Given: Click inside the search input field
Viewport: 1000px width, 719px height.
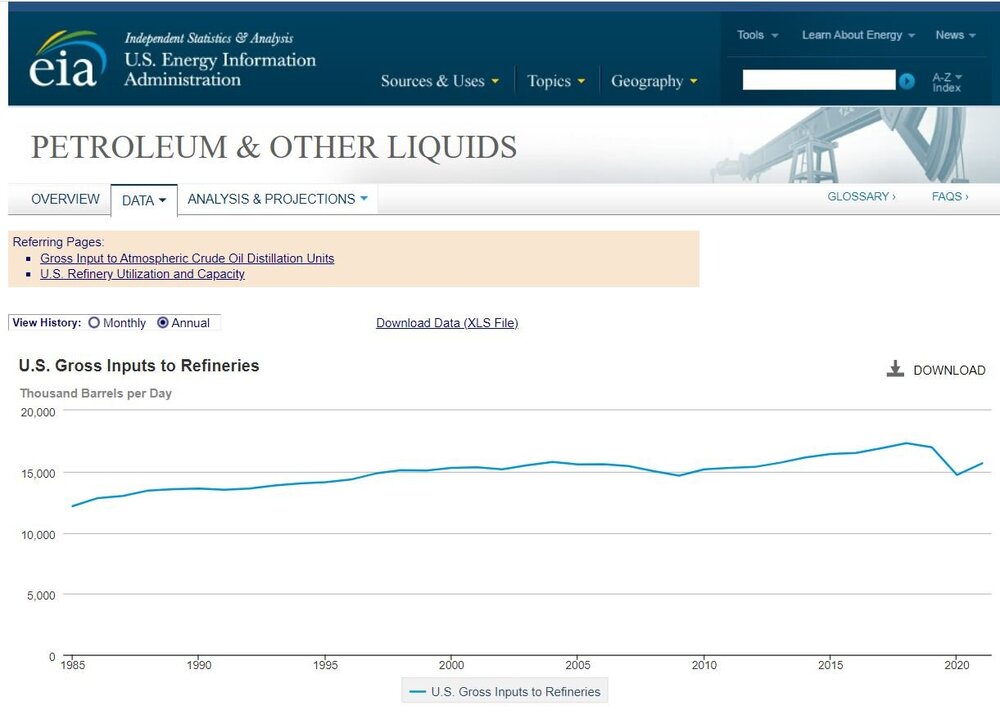Looking at the screenshot, I should tap(818, 79).
